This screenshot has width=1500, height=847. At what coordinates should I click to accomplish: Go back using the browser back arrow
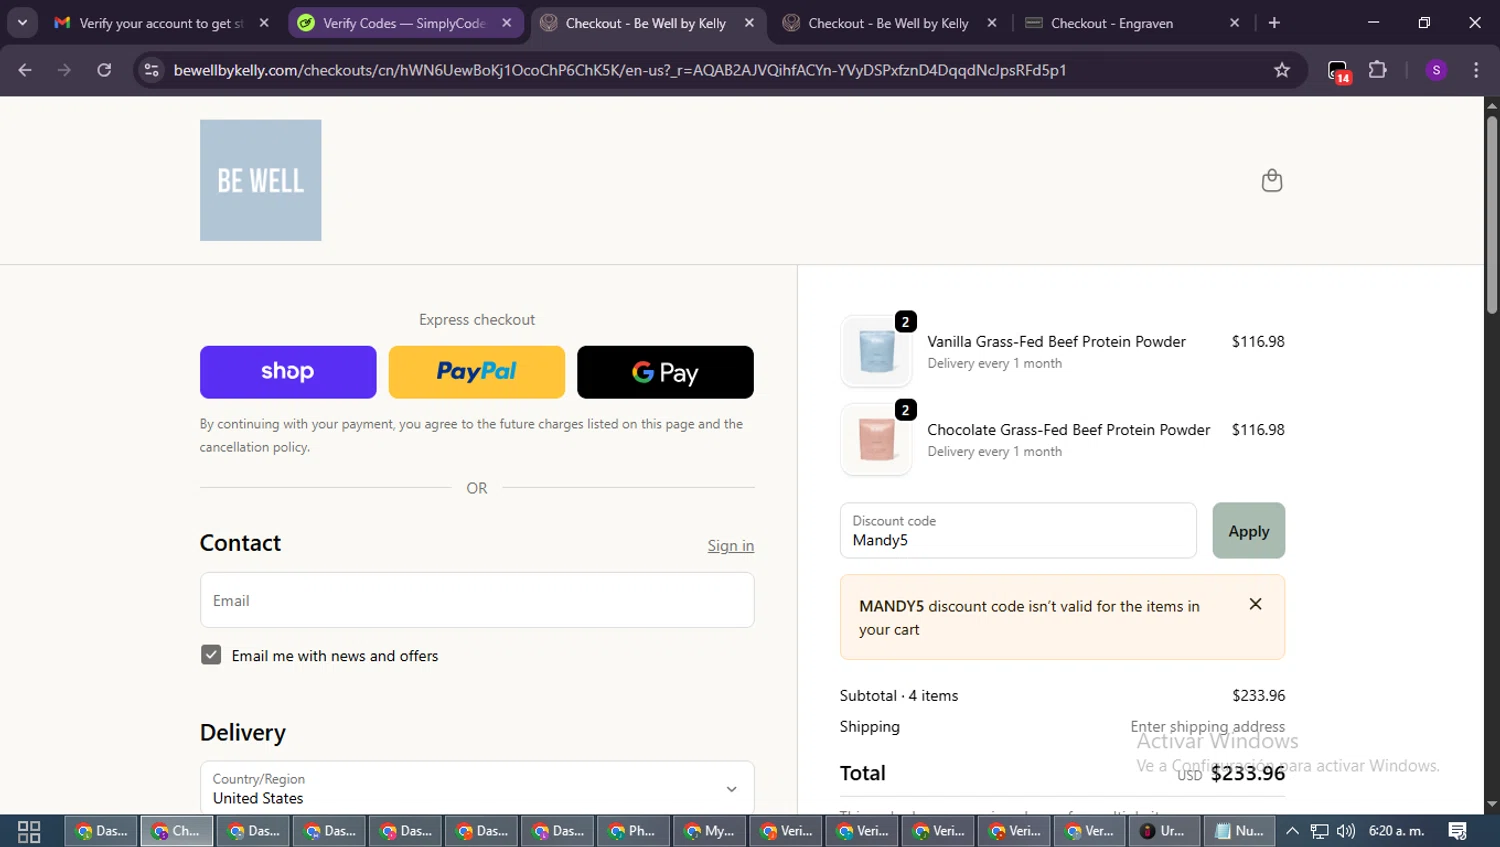[x=25, y=70]
